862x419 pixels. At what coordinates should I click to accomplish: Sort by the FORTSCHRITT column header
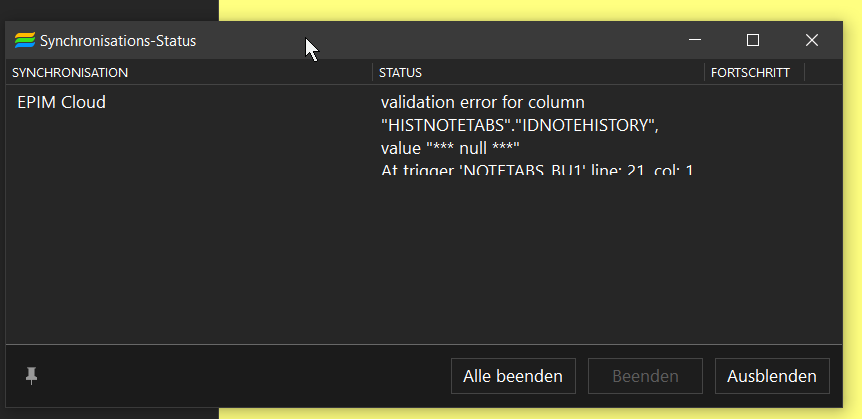(754, 73)
